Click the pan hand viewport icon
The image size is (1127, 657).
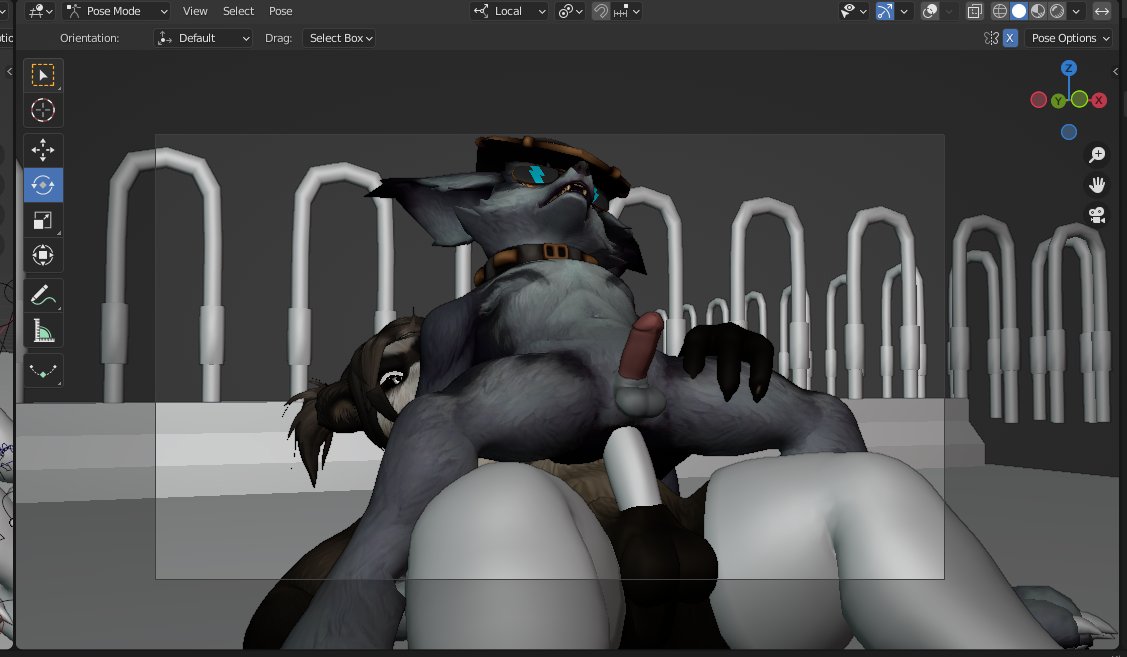tap(1097, 185)
